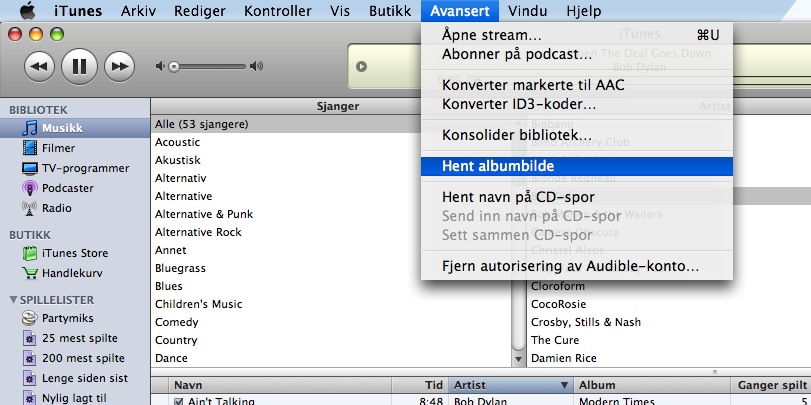Select the Akustisk genre

331,160
